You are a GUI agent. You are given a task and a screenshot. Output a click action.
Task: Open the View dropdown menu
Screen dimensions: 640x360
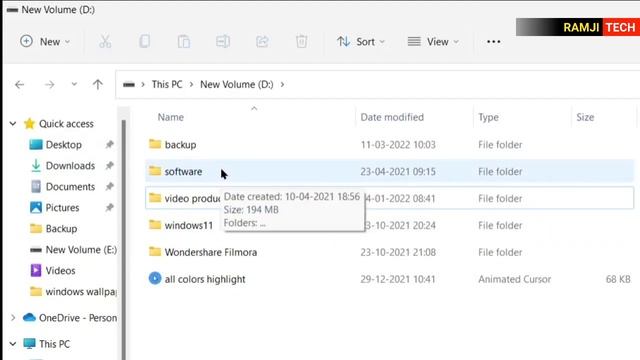tap(433, 42)
